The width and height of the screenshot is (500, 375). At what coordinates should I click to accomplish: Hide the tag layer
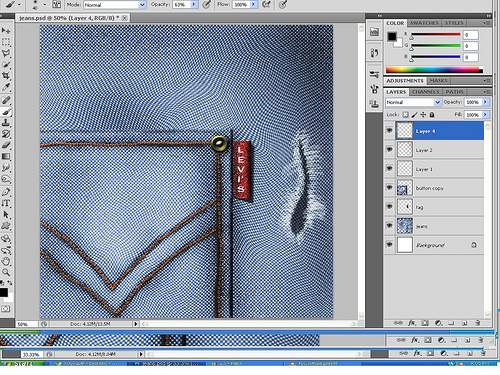pos(389,206)
